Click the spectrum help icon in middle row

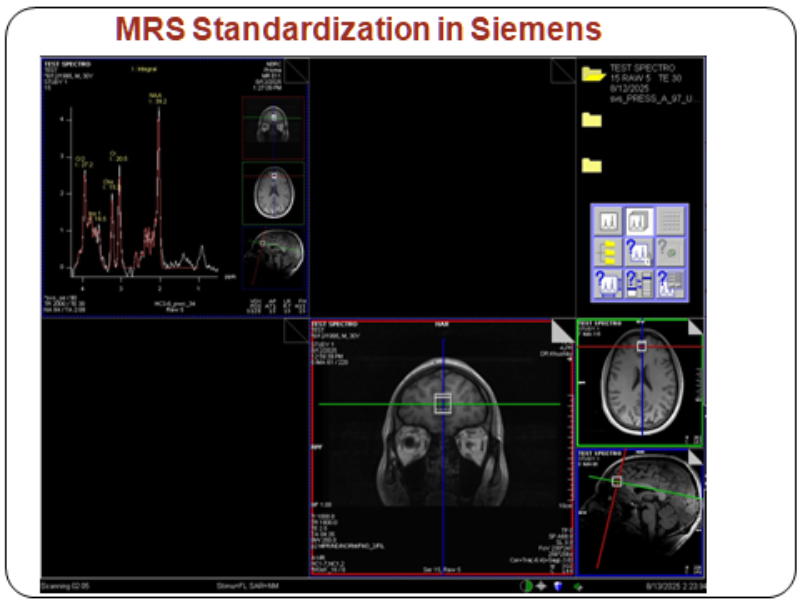(x=640, y=252)
